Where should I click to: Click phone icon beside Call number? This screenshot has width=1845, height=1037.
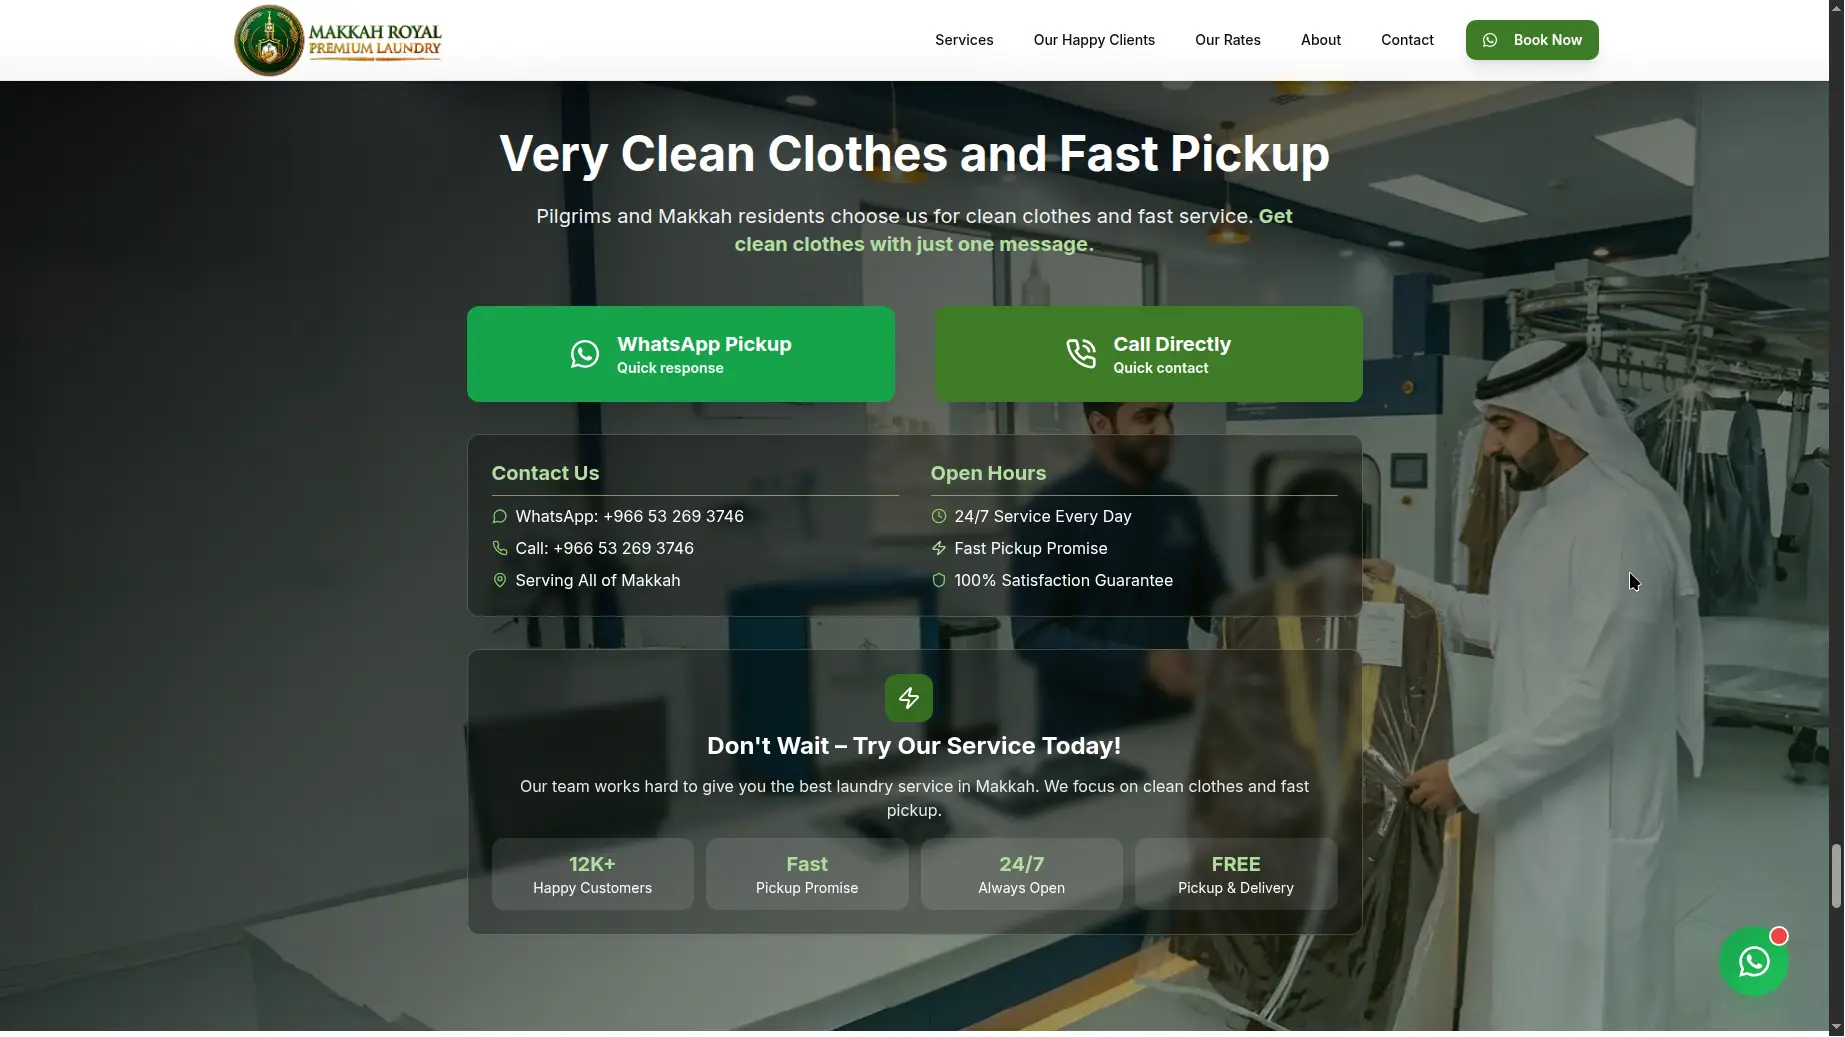(x=500, y=548)
